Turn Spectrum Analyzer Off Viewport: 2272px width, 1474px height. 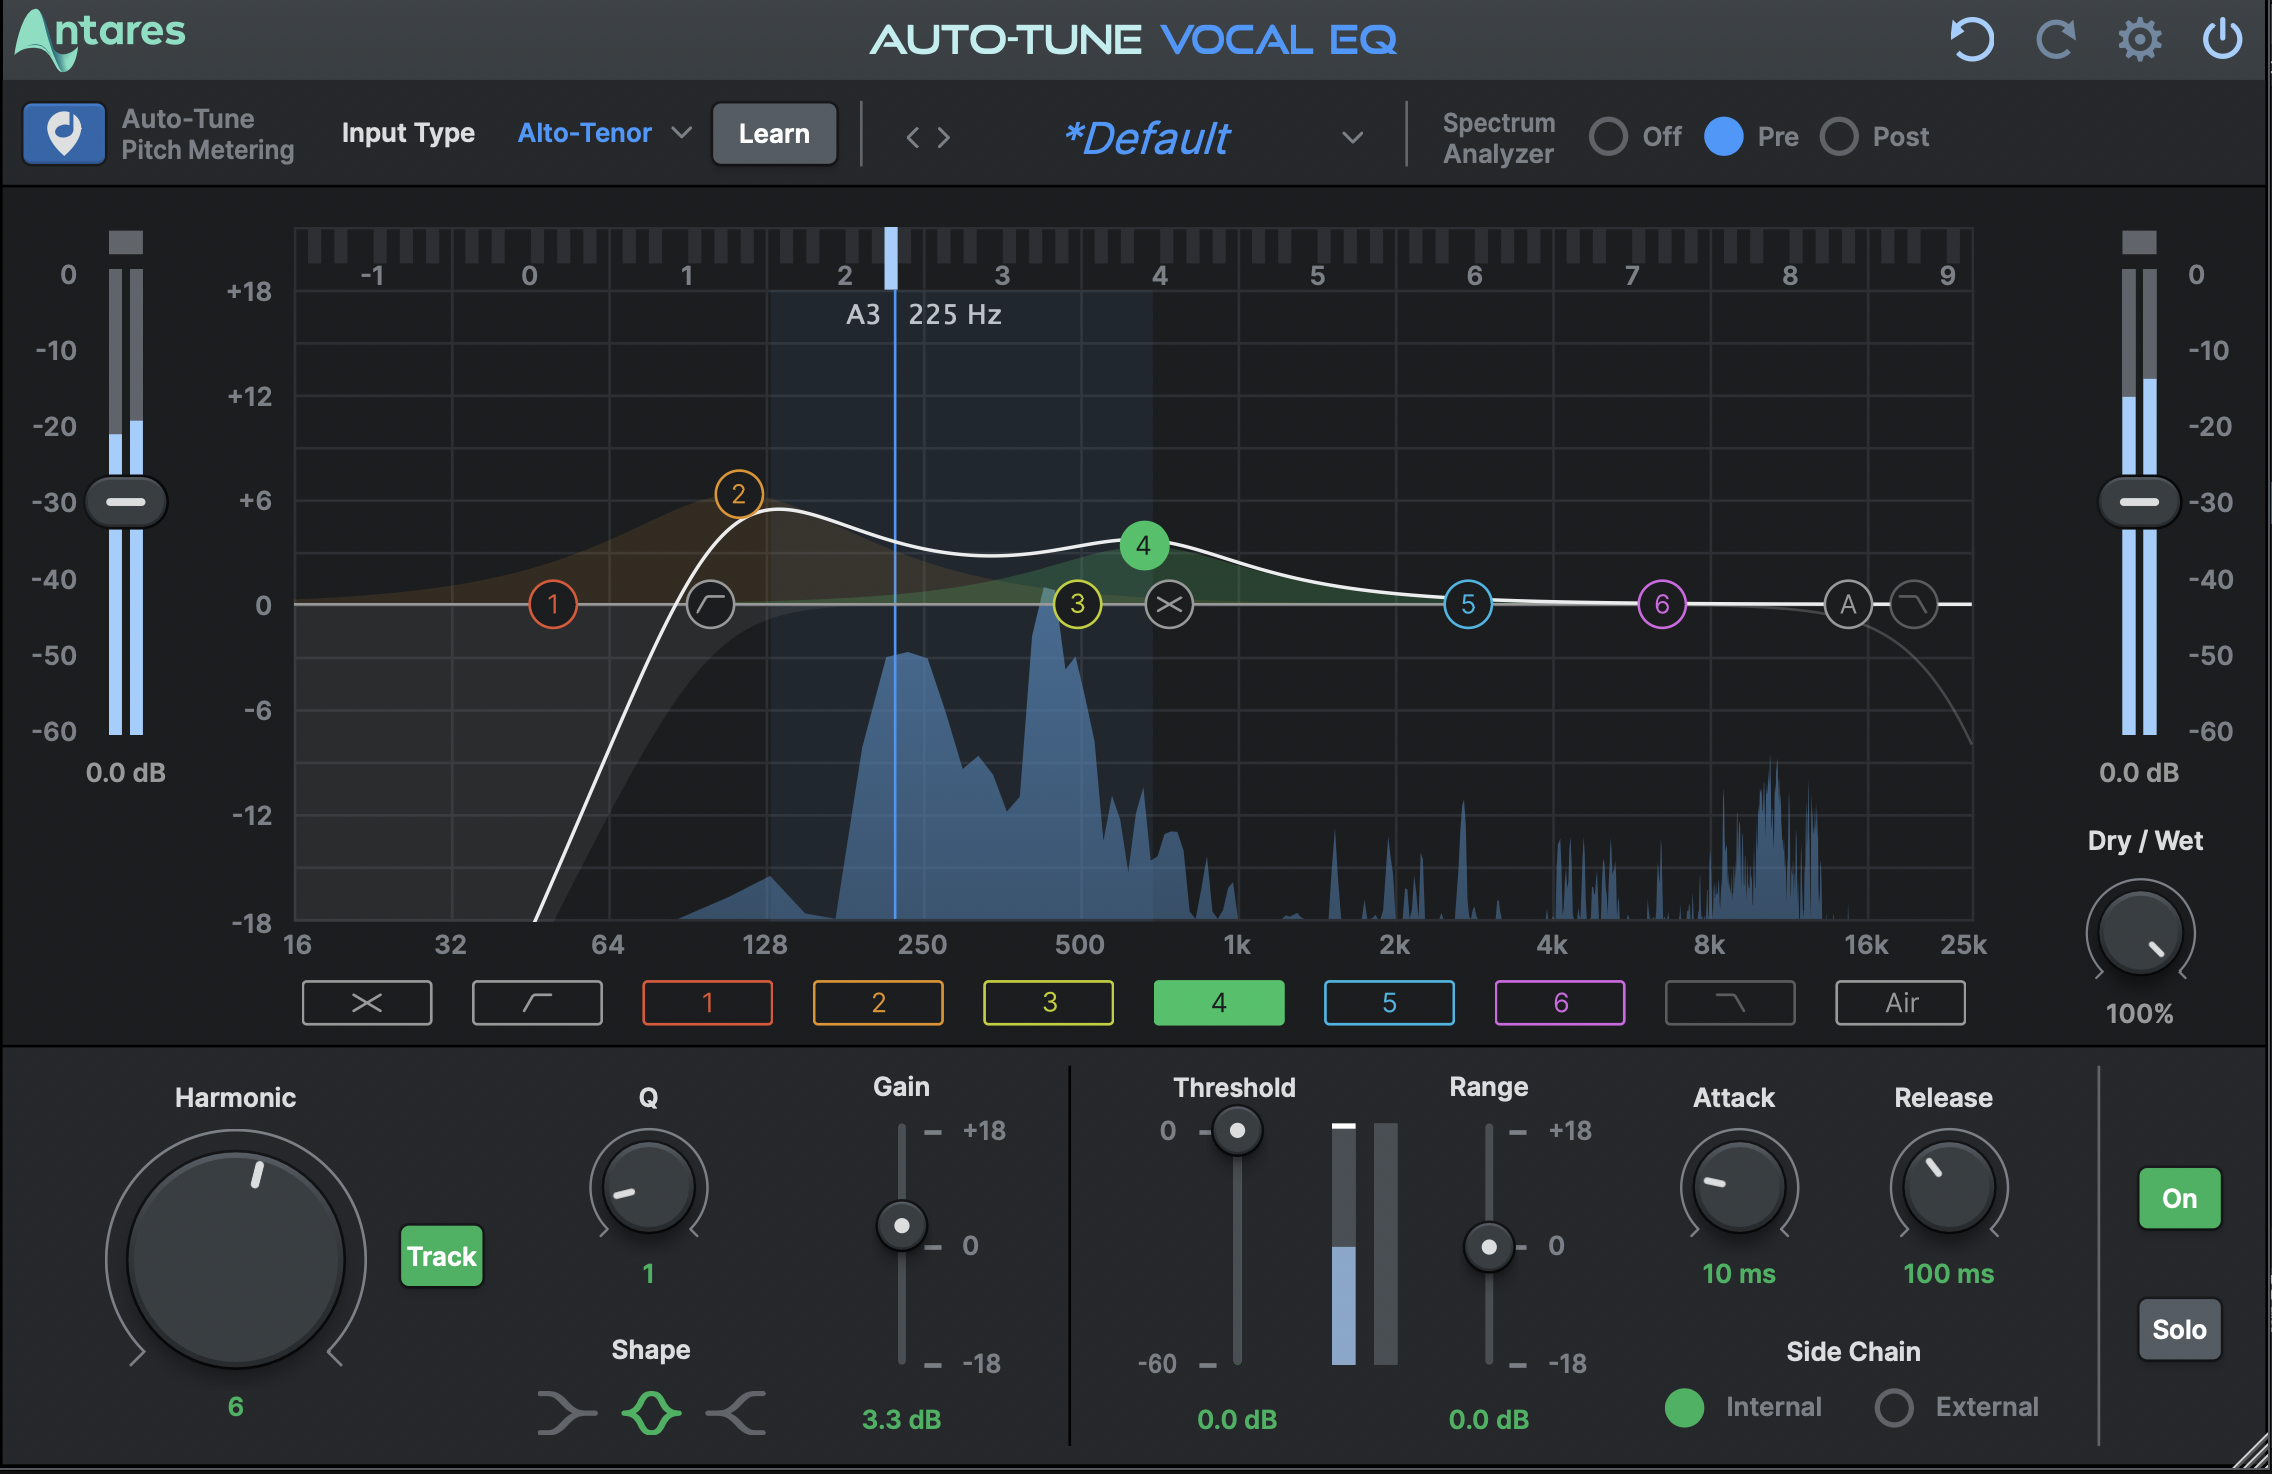(x=1608, y=136)
